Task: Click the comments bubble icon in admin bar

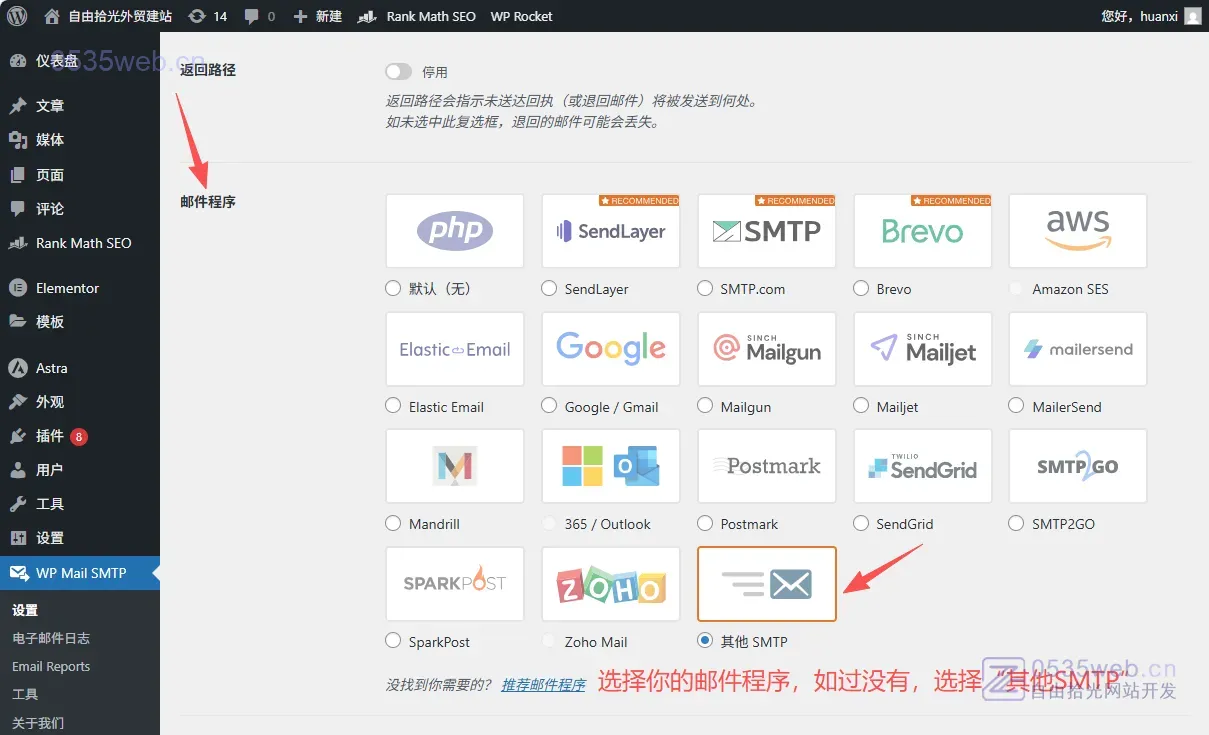Action: (252, 16)
